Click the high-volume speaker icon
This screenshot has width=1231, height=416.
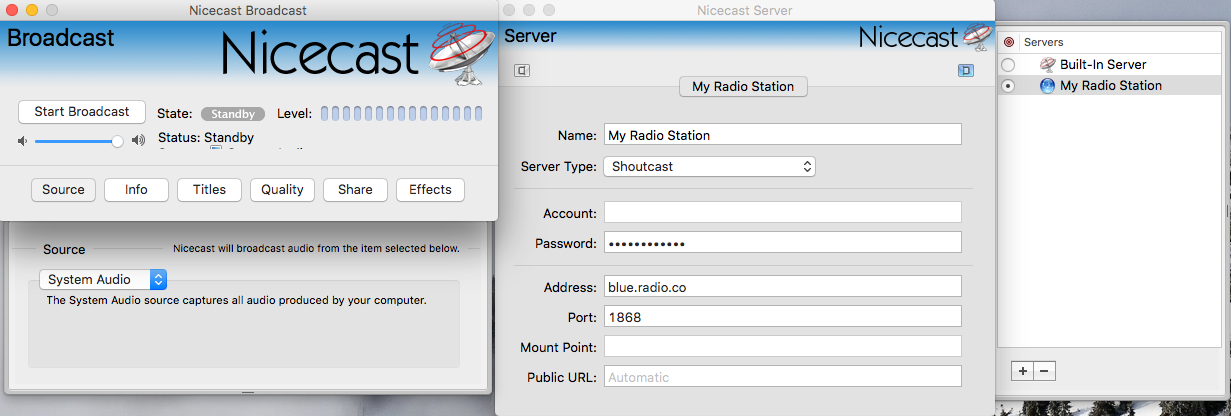point(138,141)
